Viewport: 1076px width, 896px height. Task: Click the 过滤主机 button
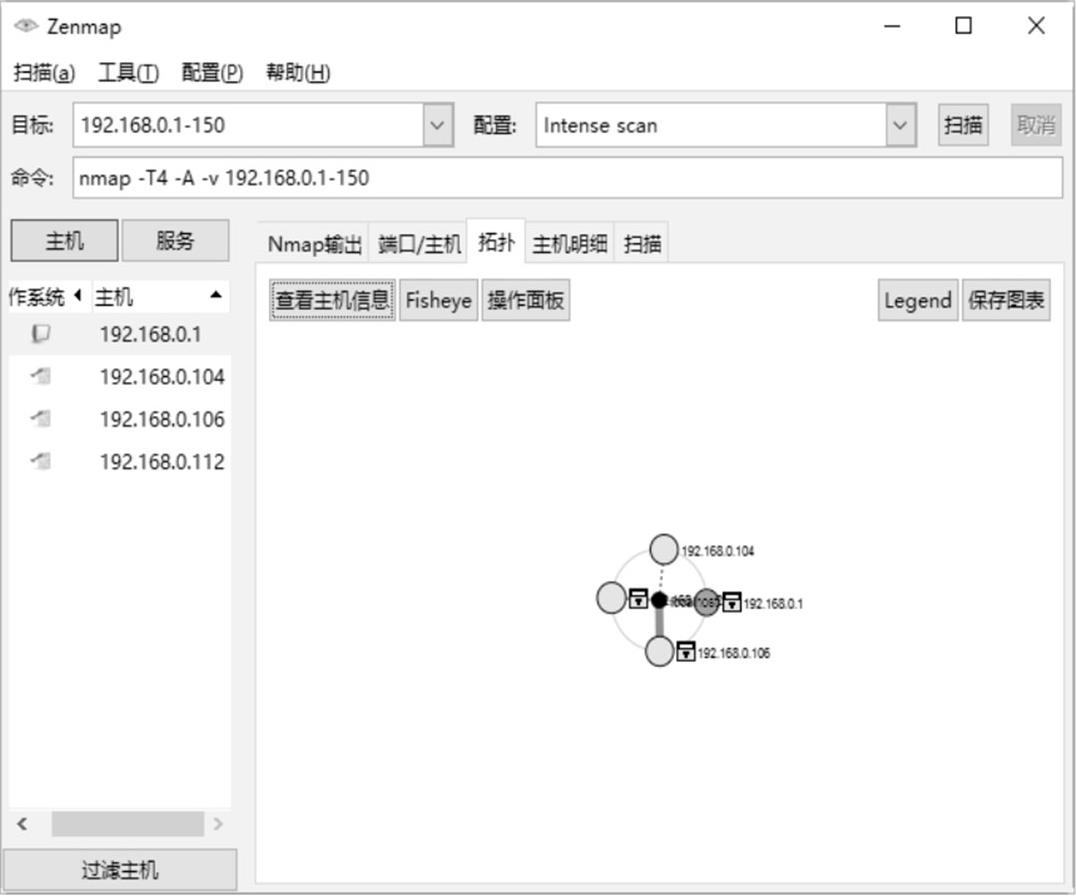tap(120, 870)
